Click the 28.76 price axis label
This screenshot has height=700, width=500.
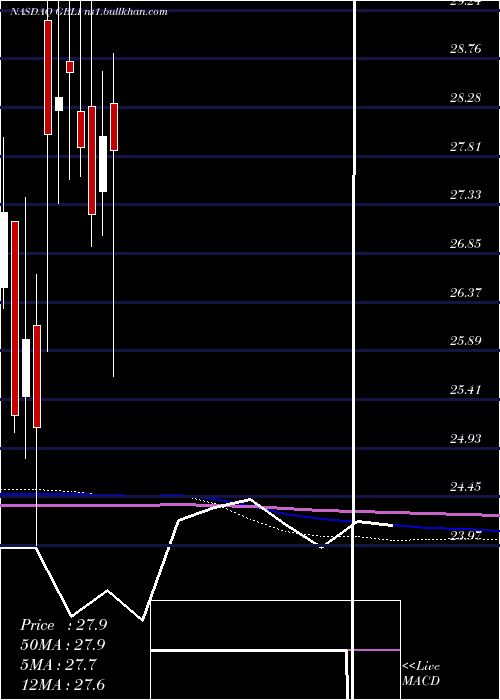(465, 49)
